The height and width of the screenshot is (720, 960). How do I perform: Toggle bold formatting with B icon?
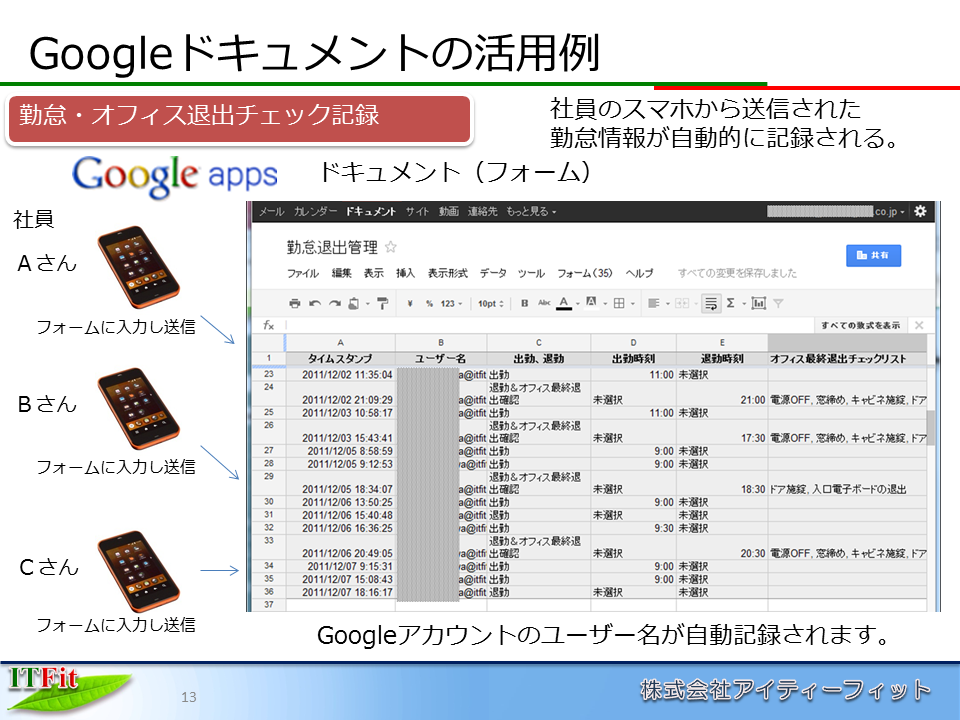click(x=525, y=303)
